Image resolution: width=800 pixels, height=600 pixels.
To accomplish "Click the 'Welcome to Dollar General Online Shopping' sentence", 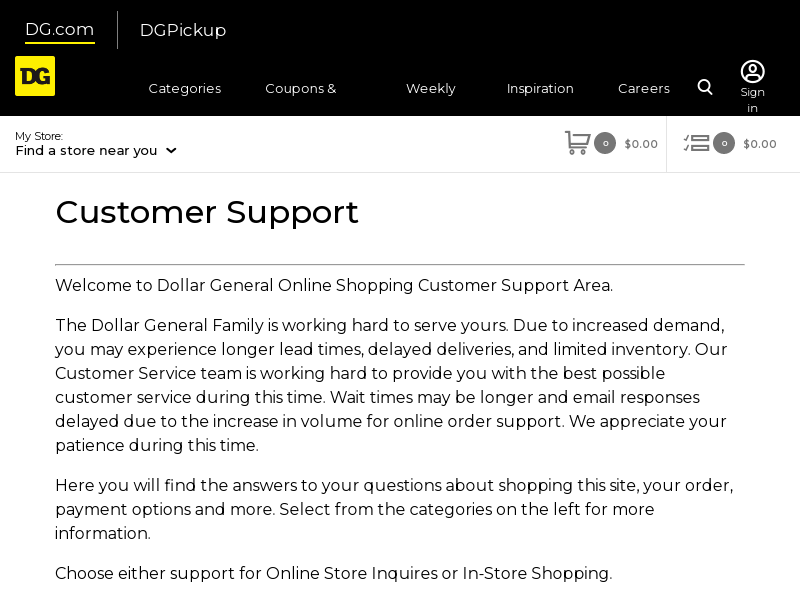I will [334, 285].
